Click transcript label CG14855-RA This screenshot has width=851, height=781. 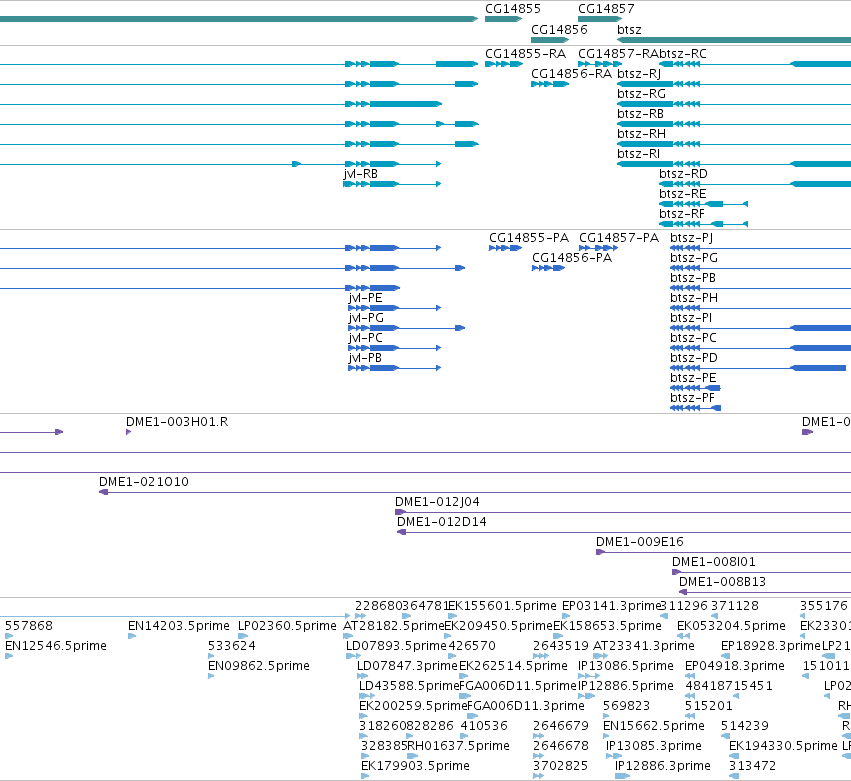525,54
